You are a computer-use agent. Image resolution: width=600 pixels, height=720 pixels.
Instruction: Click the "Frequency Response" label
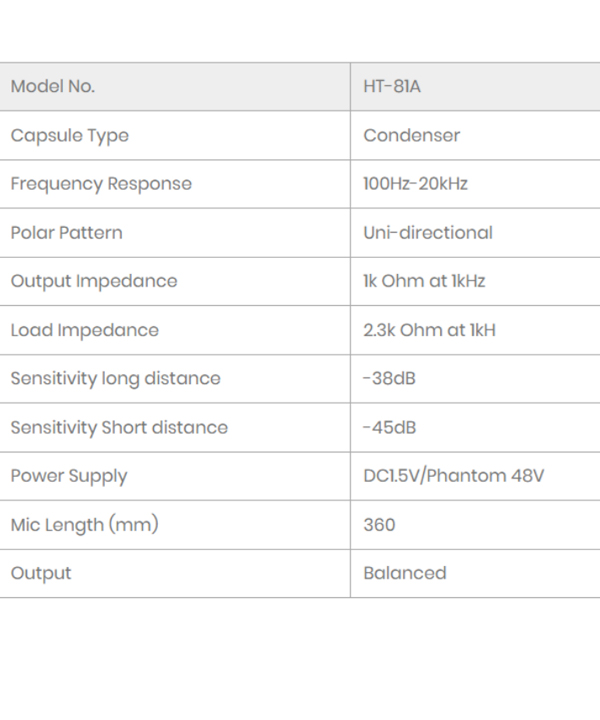[x=101, y=184]
